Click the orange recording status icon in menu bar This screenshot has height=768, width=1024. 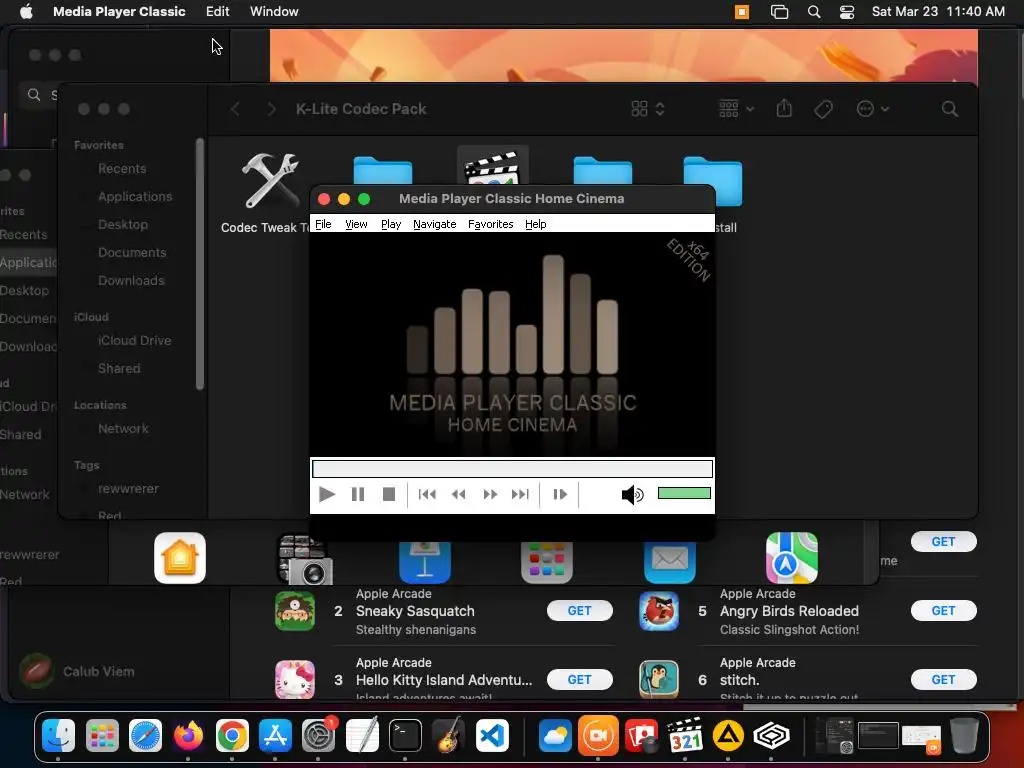click(742, 12)
